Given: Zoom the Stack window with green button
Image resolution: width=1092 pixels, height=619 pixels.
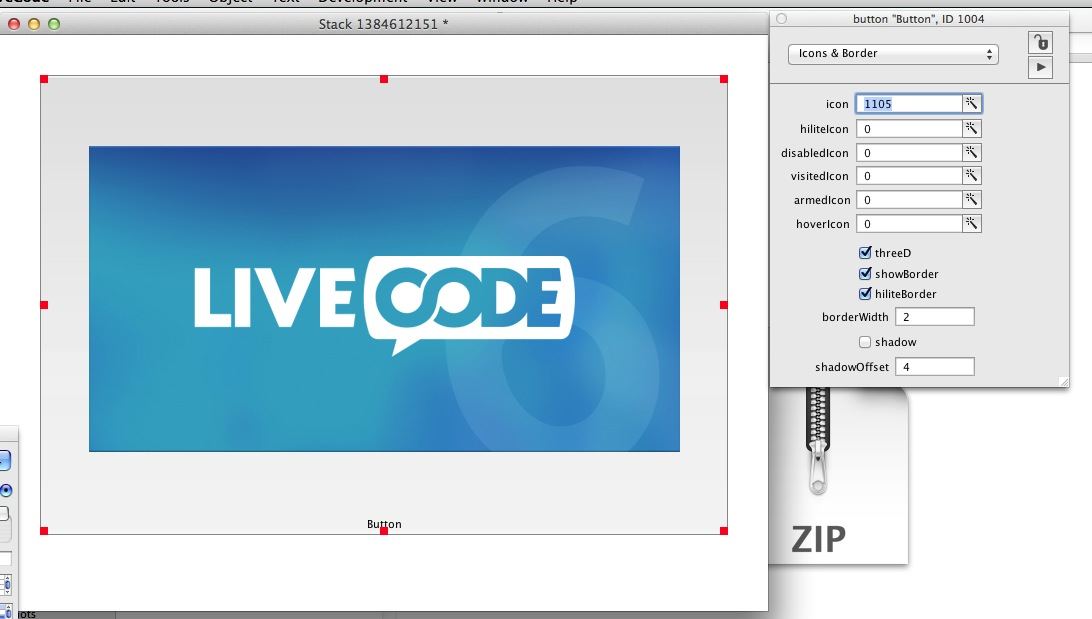Looking at the screenshot, I should point(54,24).
